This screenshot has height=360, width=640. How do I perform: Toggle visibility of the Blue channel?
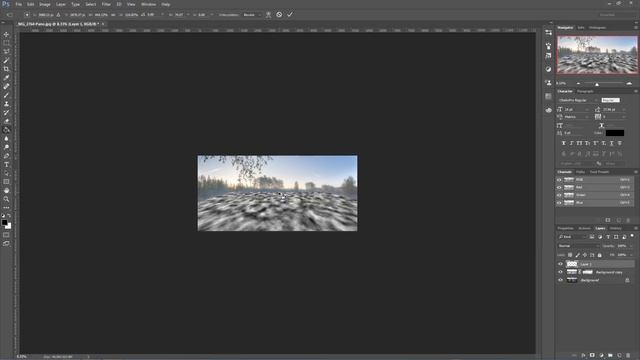tap(559, 202)
